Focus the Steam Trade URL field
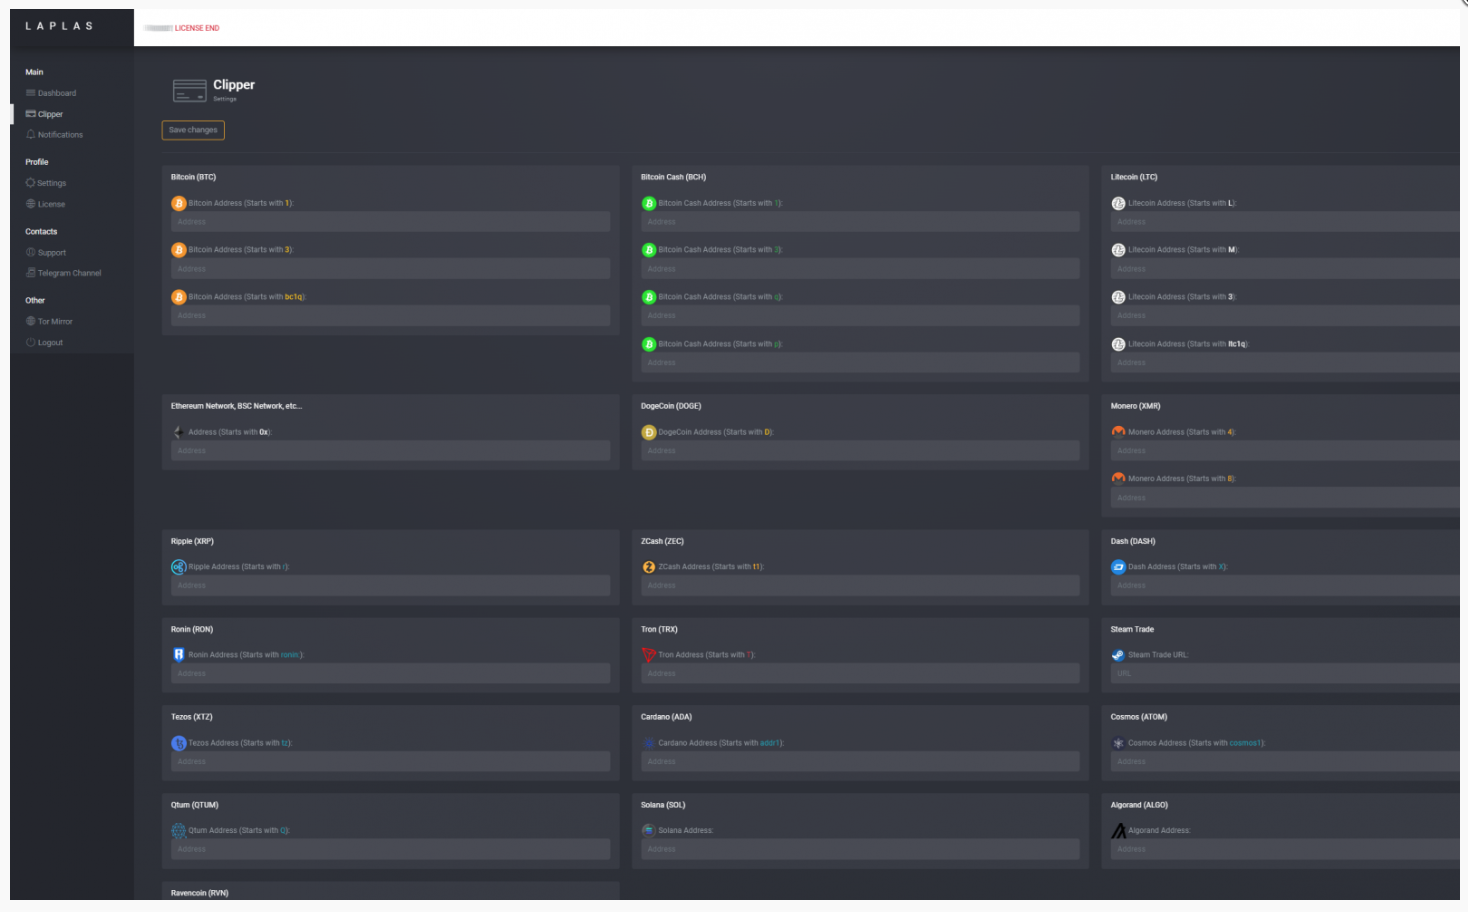This screenshot has height=912, width=1468. [1285, 674]
